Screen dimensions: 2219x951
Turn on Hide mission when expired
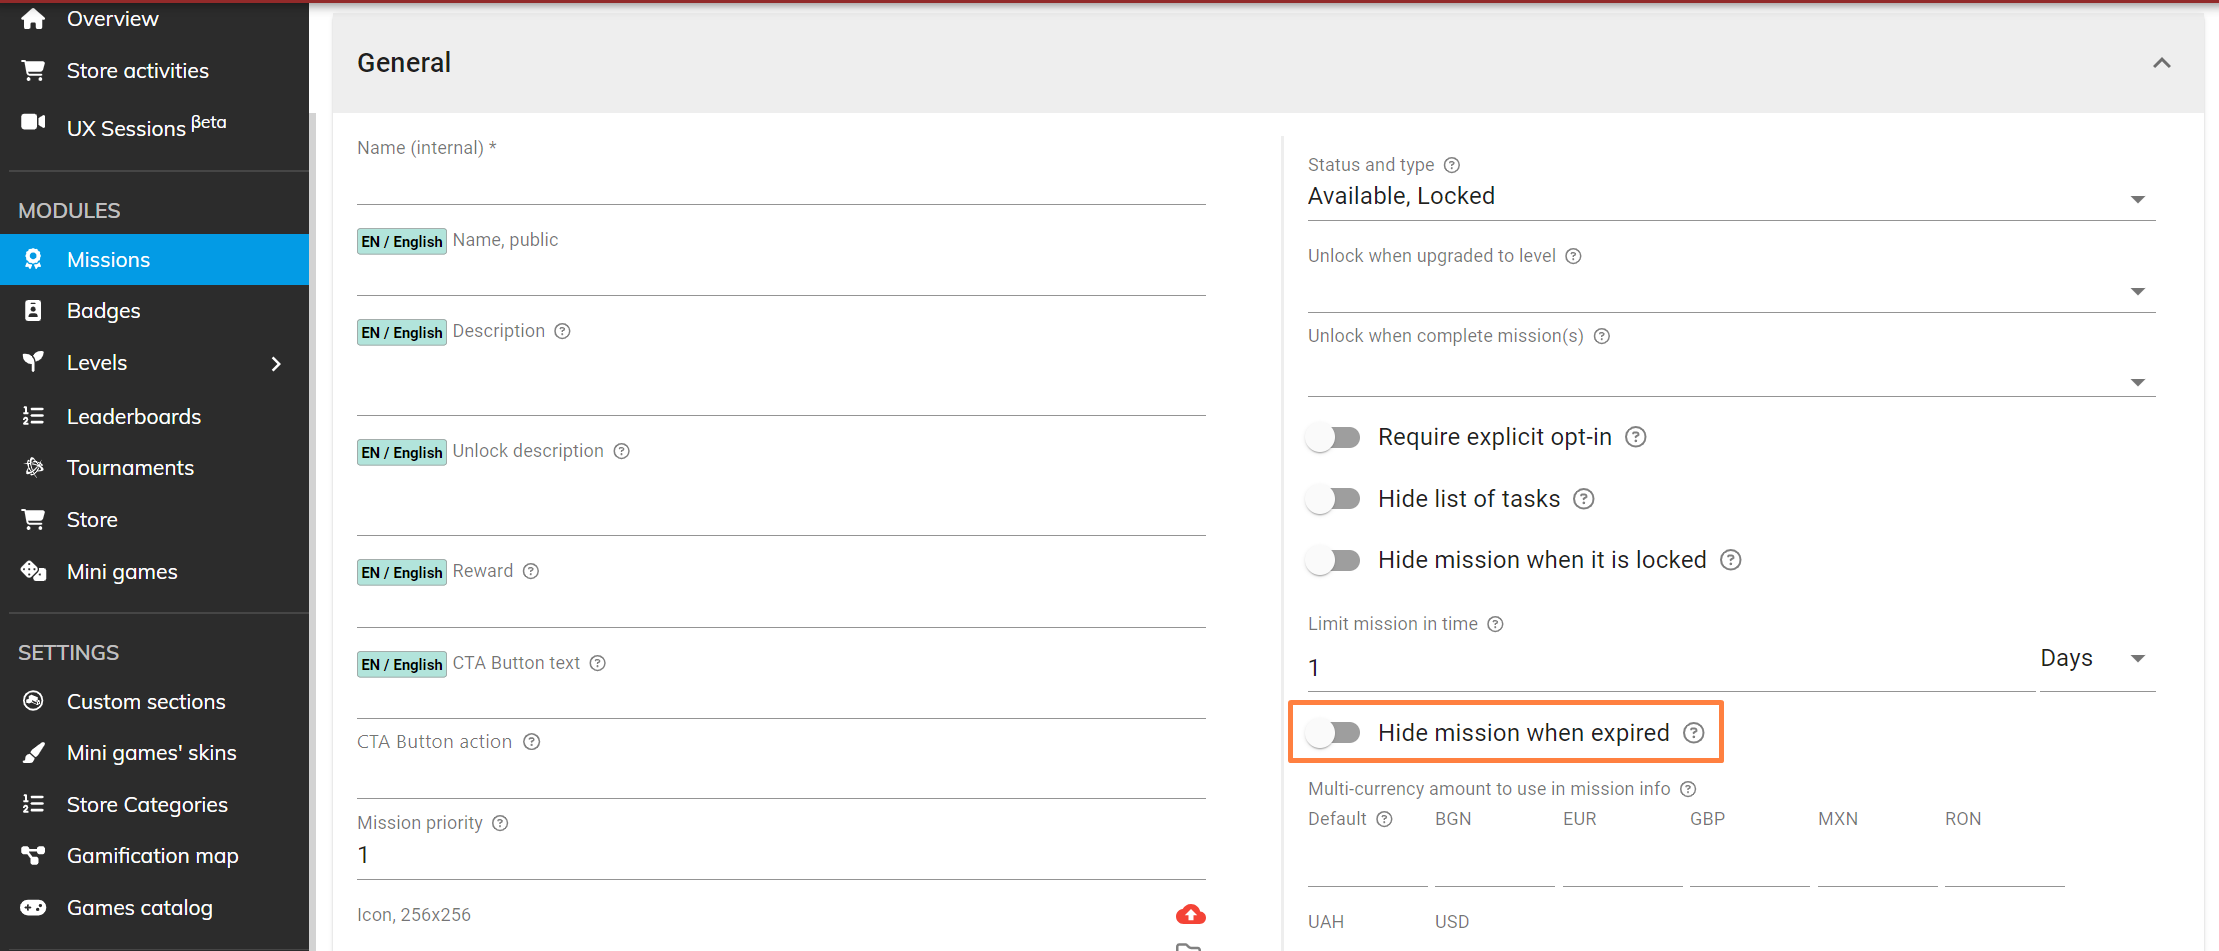pos(1334,733)
